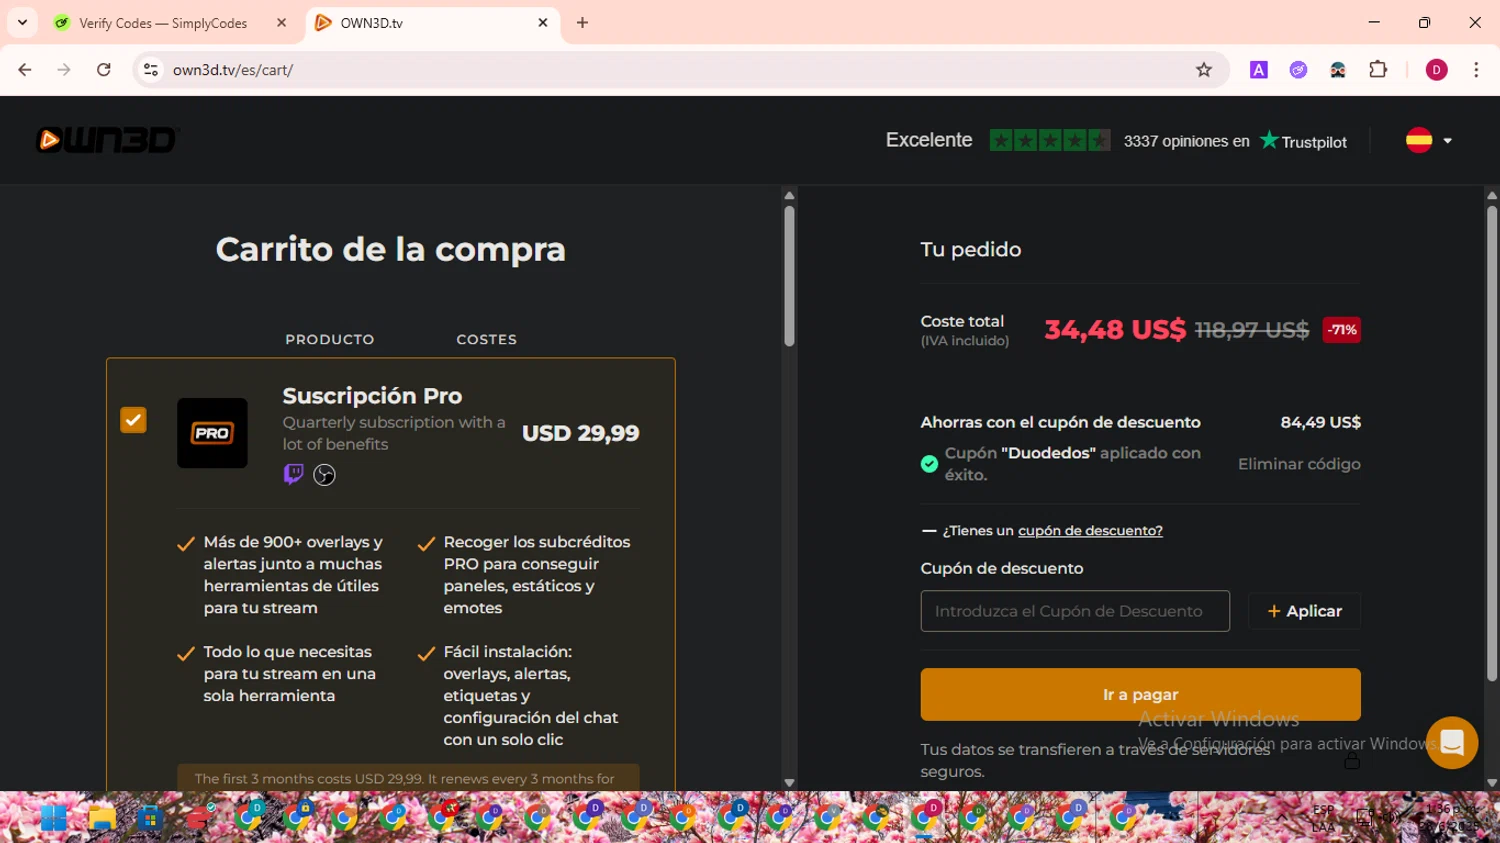Open Microsoft Store from the taskbar
Image resolution: width=1500 pixels, height=843 pixels.
(x=150, y=818)
